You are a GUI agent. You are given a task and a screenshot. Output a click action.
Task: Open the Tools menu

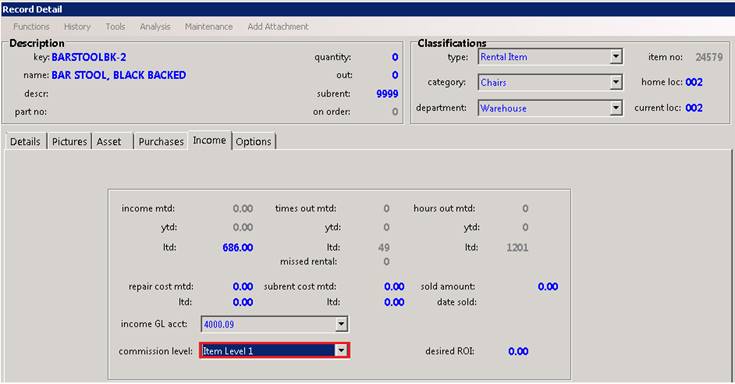[x=115, y=27]
